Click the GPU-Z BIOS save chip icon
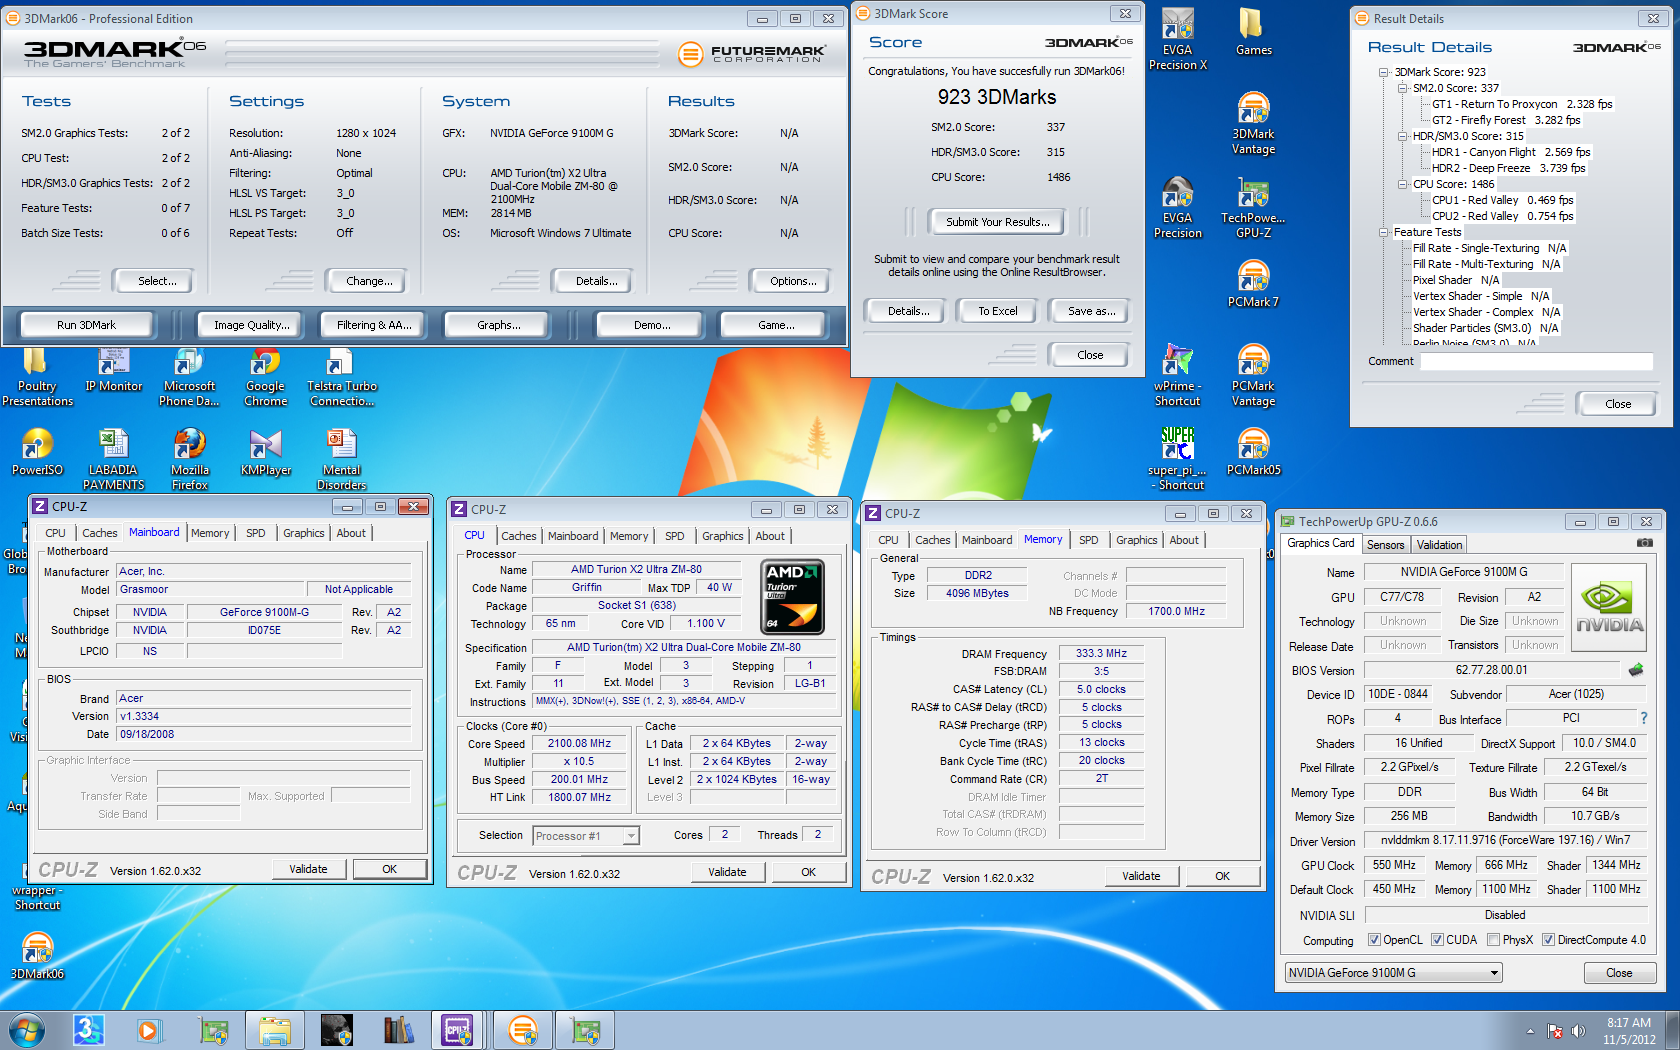The height and width of the screenshot is (1050, 1680). (x=1636, y=670)
